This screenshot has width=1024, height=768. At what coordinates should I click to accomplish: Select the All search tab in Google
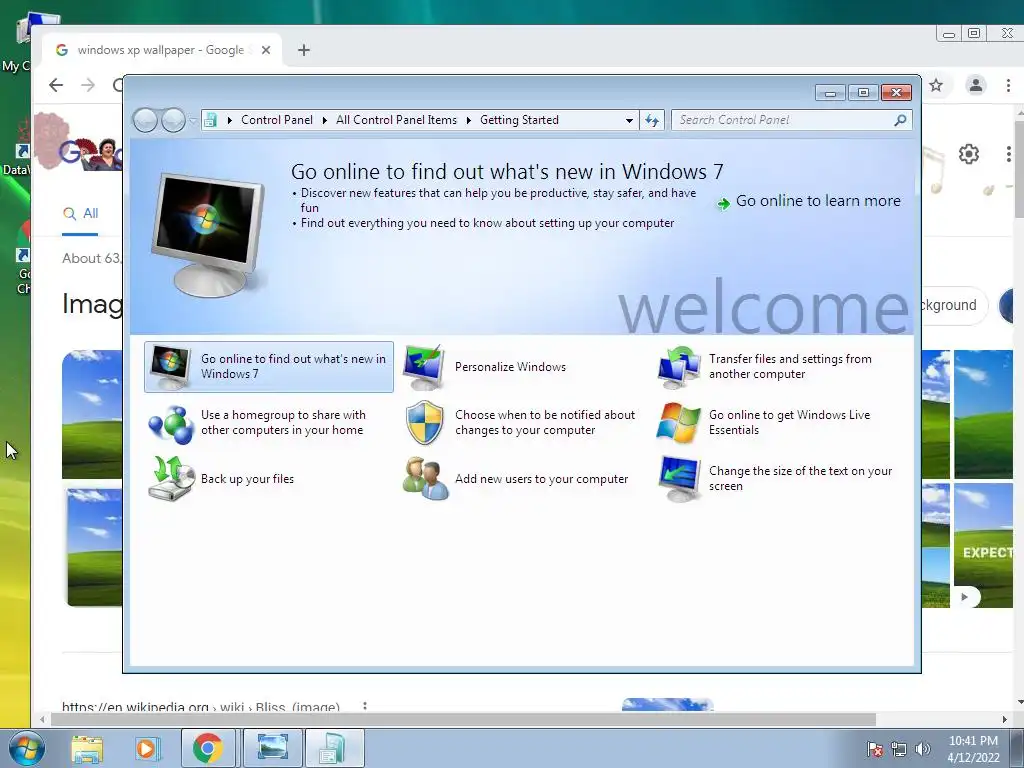click(x=80, y=214)
